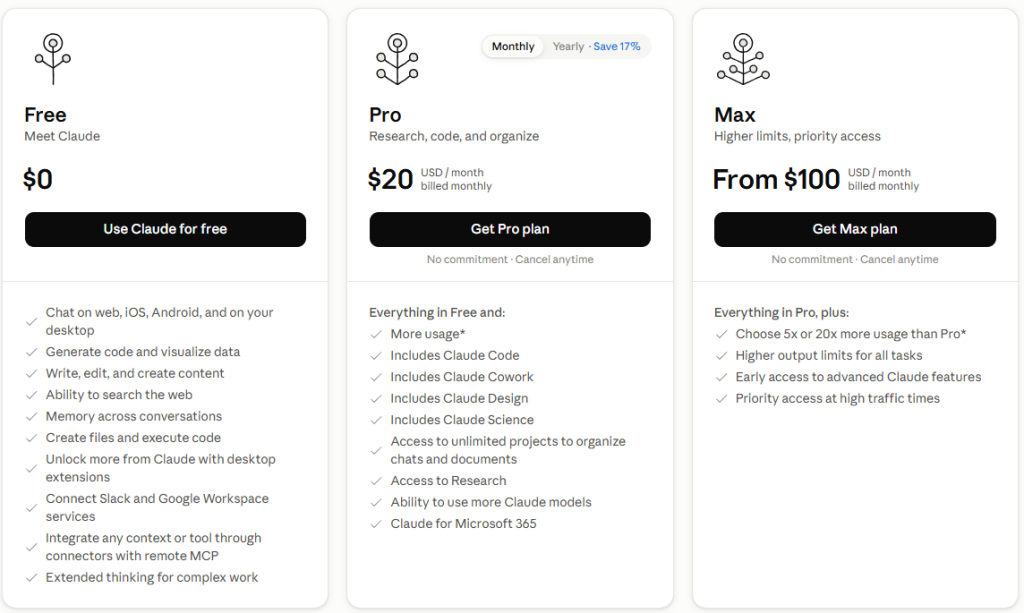Click Choose 5x or 20x more usage item

pos(850,334)
